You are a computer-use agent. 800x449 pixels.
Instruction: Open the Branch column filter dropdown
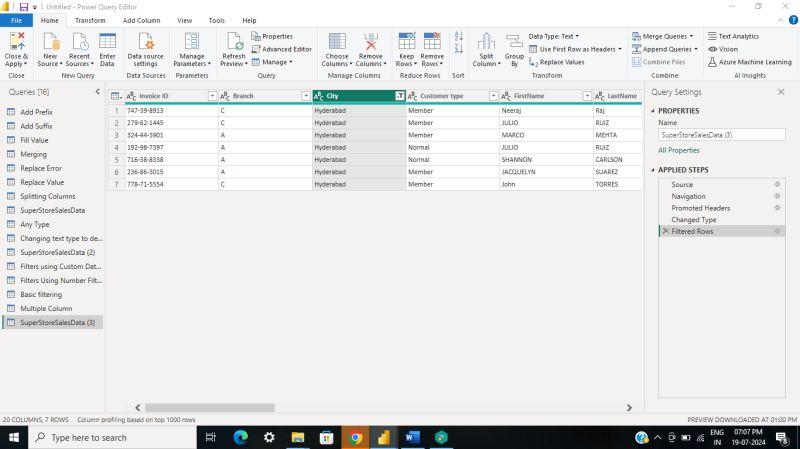coord(305,96)
